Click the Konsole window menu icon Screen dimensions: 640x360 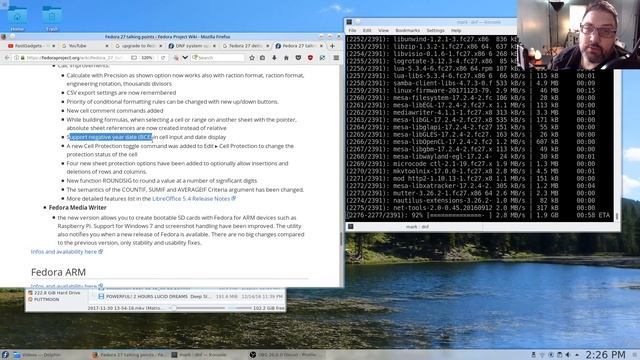349,22
